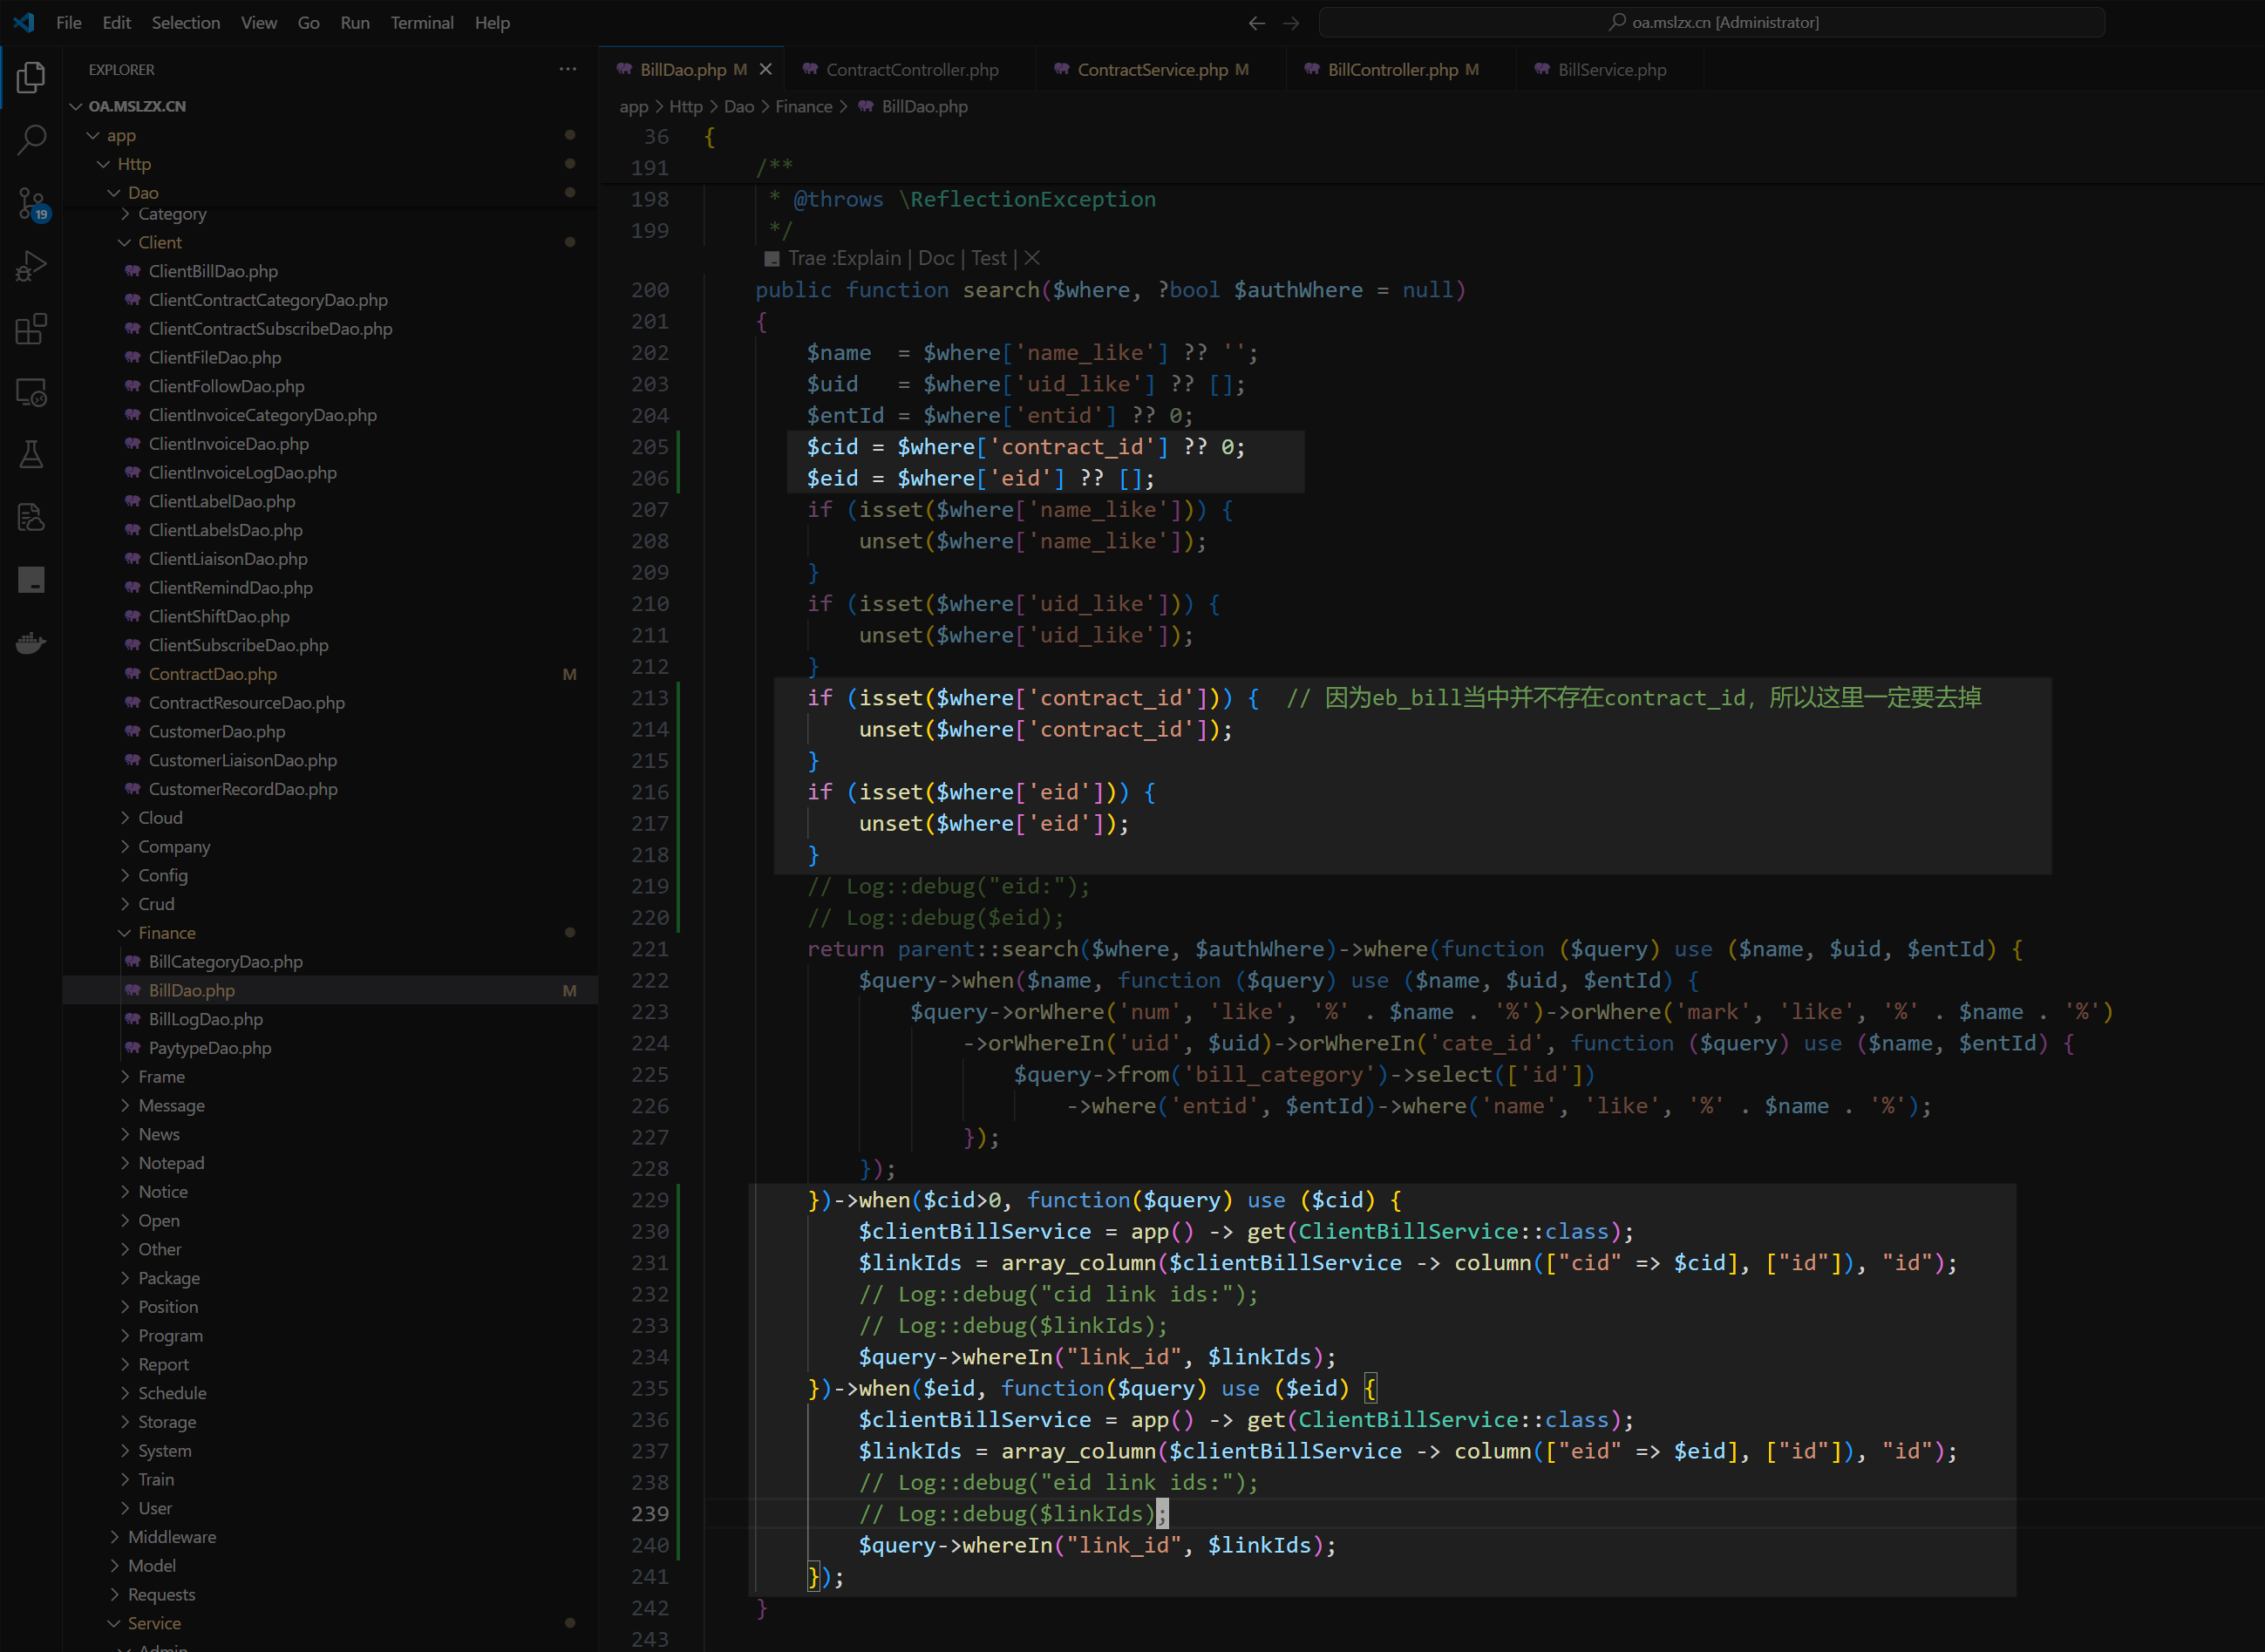The image size is (2265, 1652).
Task: Click Finance in the breadcrumb
Action: click(x=803, y=106)
